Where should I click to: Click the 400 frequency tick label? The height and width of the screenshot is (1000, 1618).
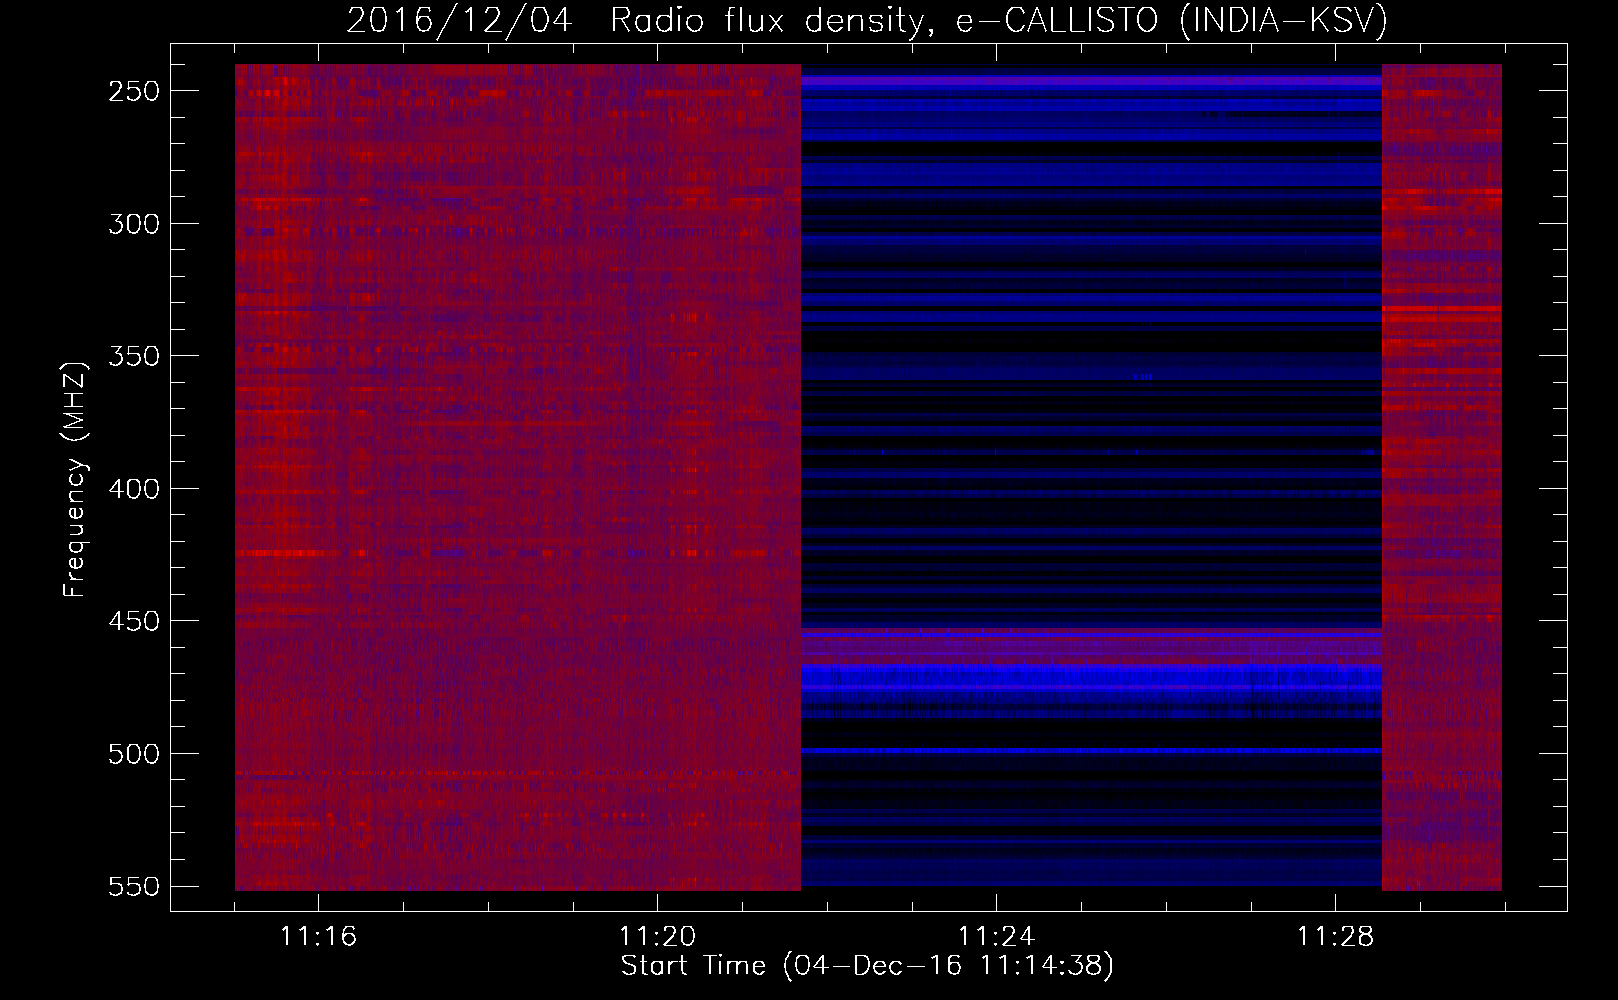click(134, 489)
